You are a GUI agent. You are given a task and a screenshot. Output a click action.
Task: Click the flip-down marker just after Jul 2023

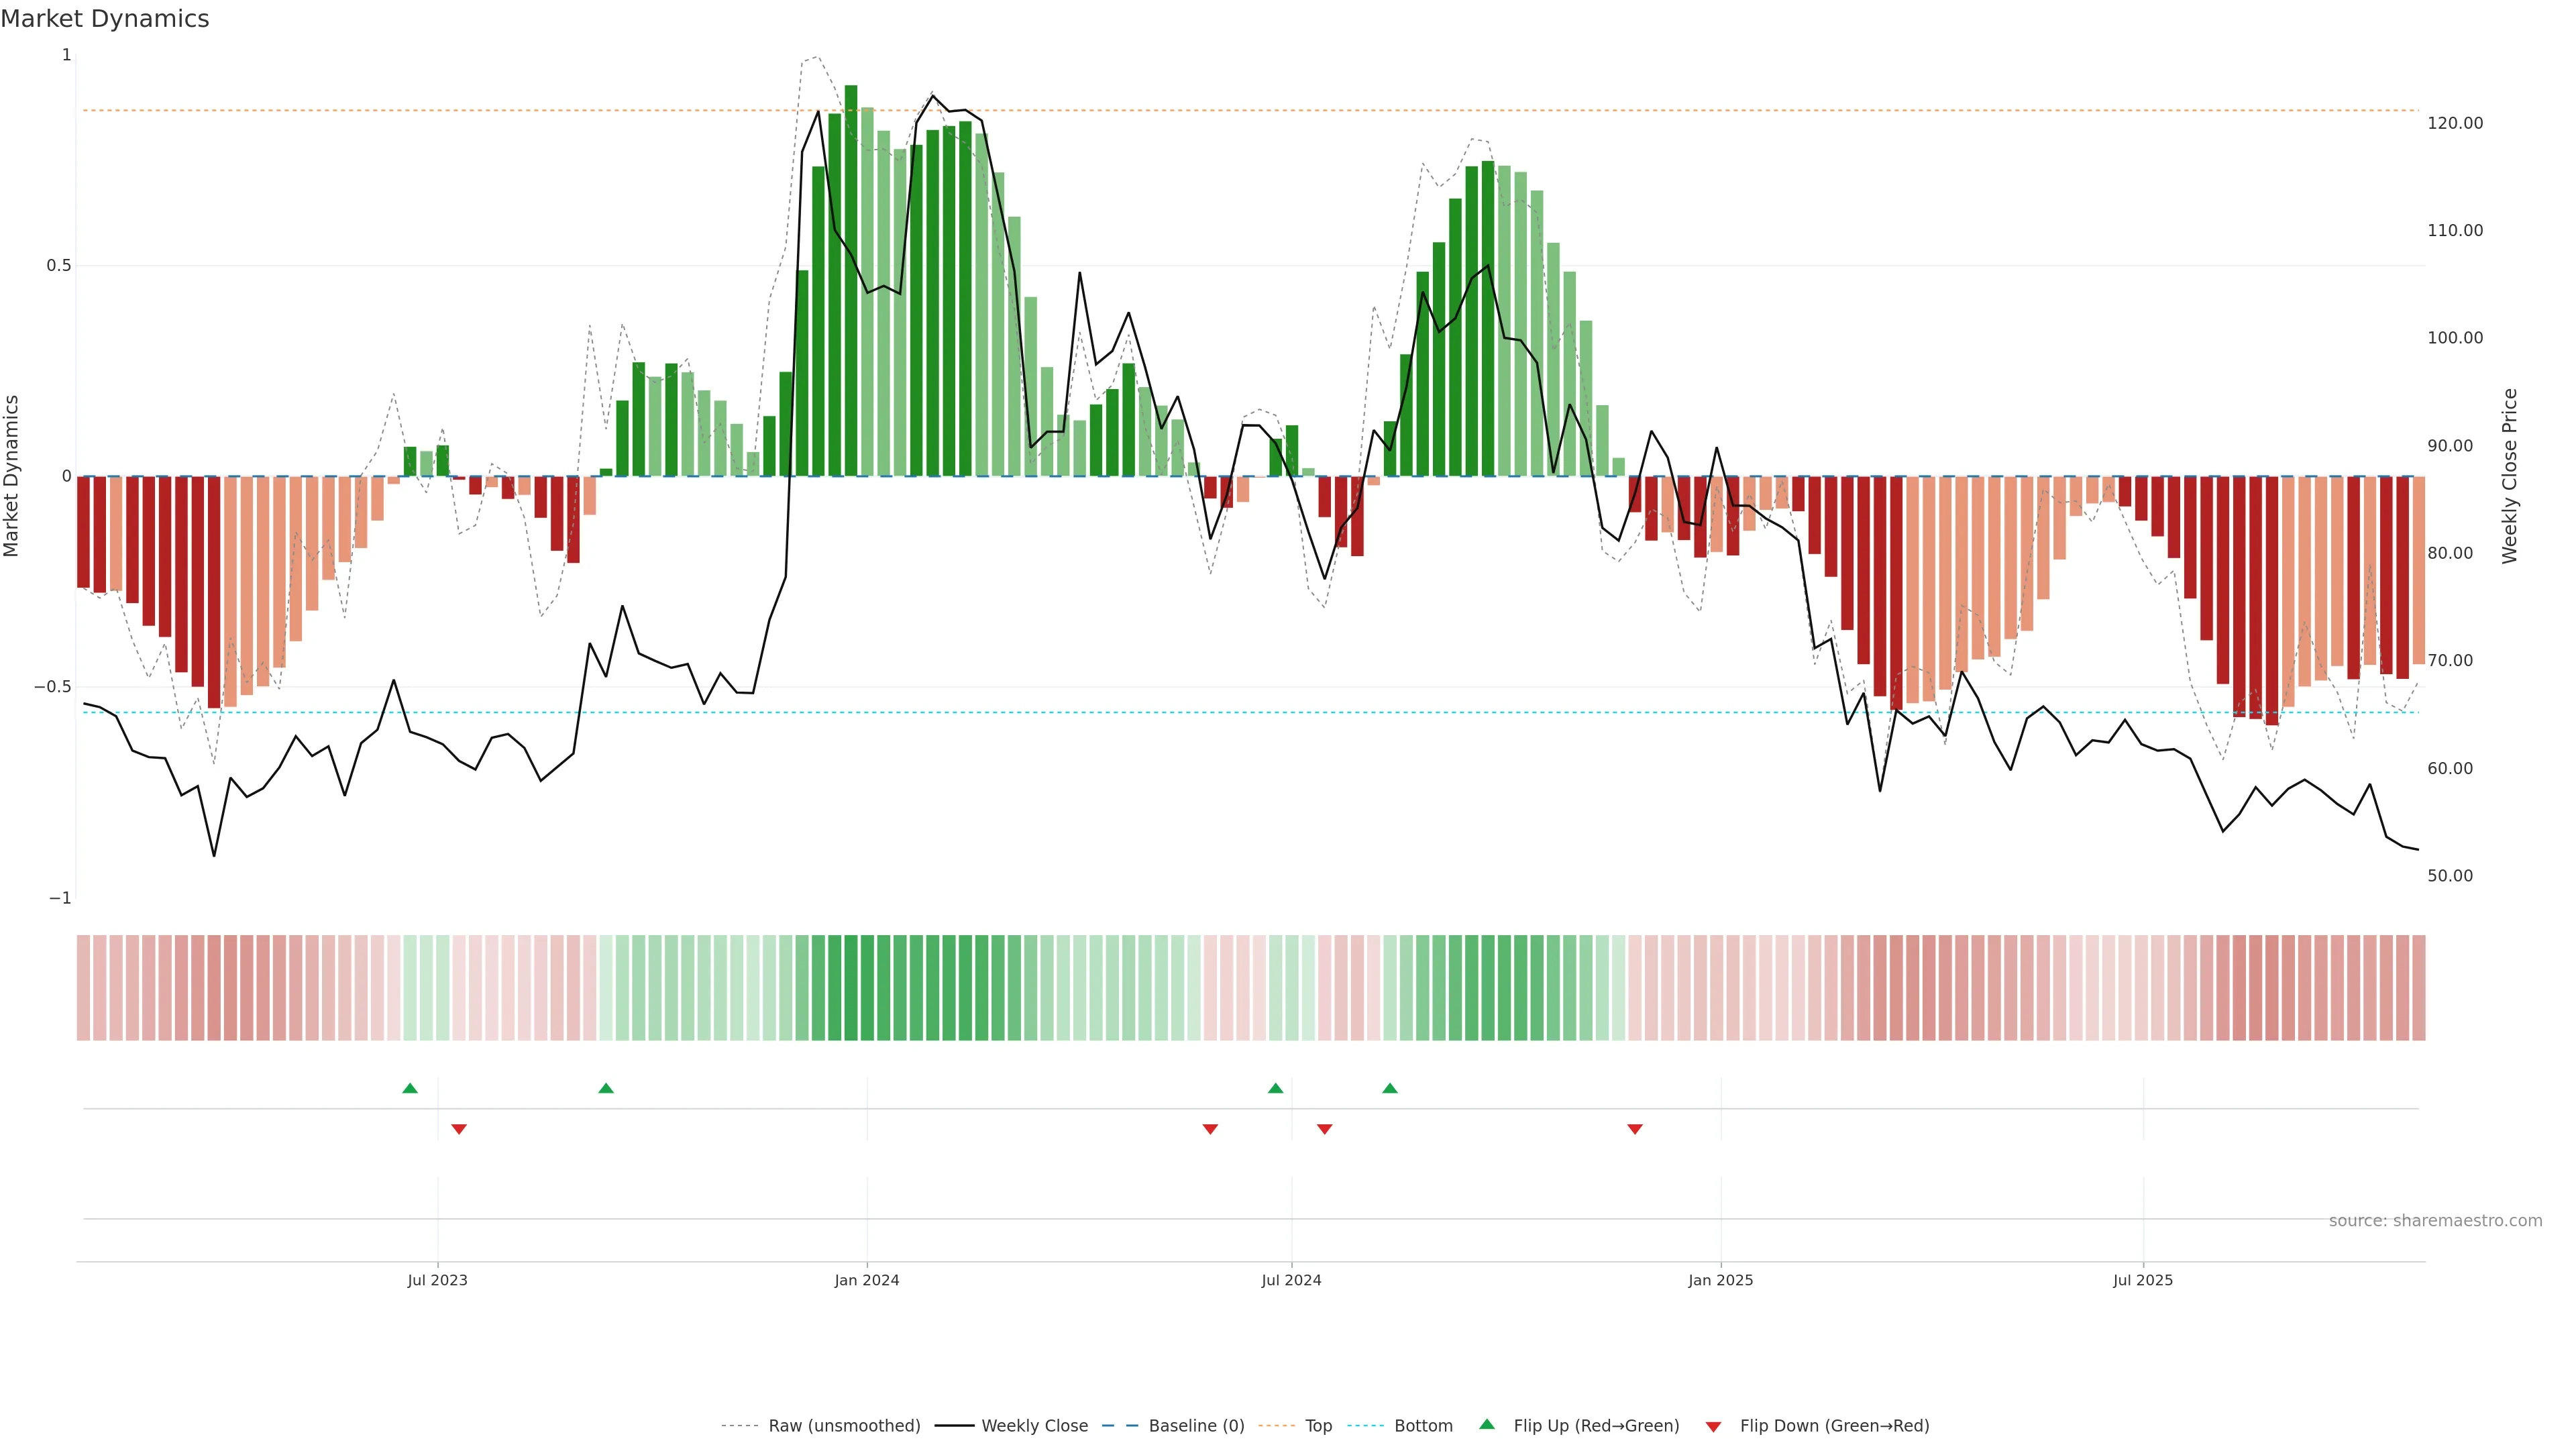point(459,1129)
